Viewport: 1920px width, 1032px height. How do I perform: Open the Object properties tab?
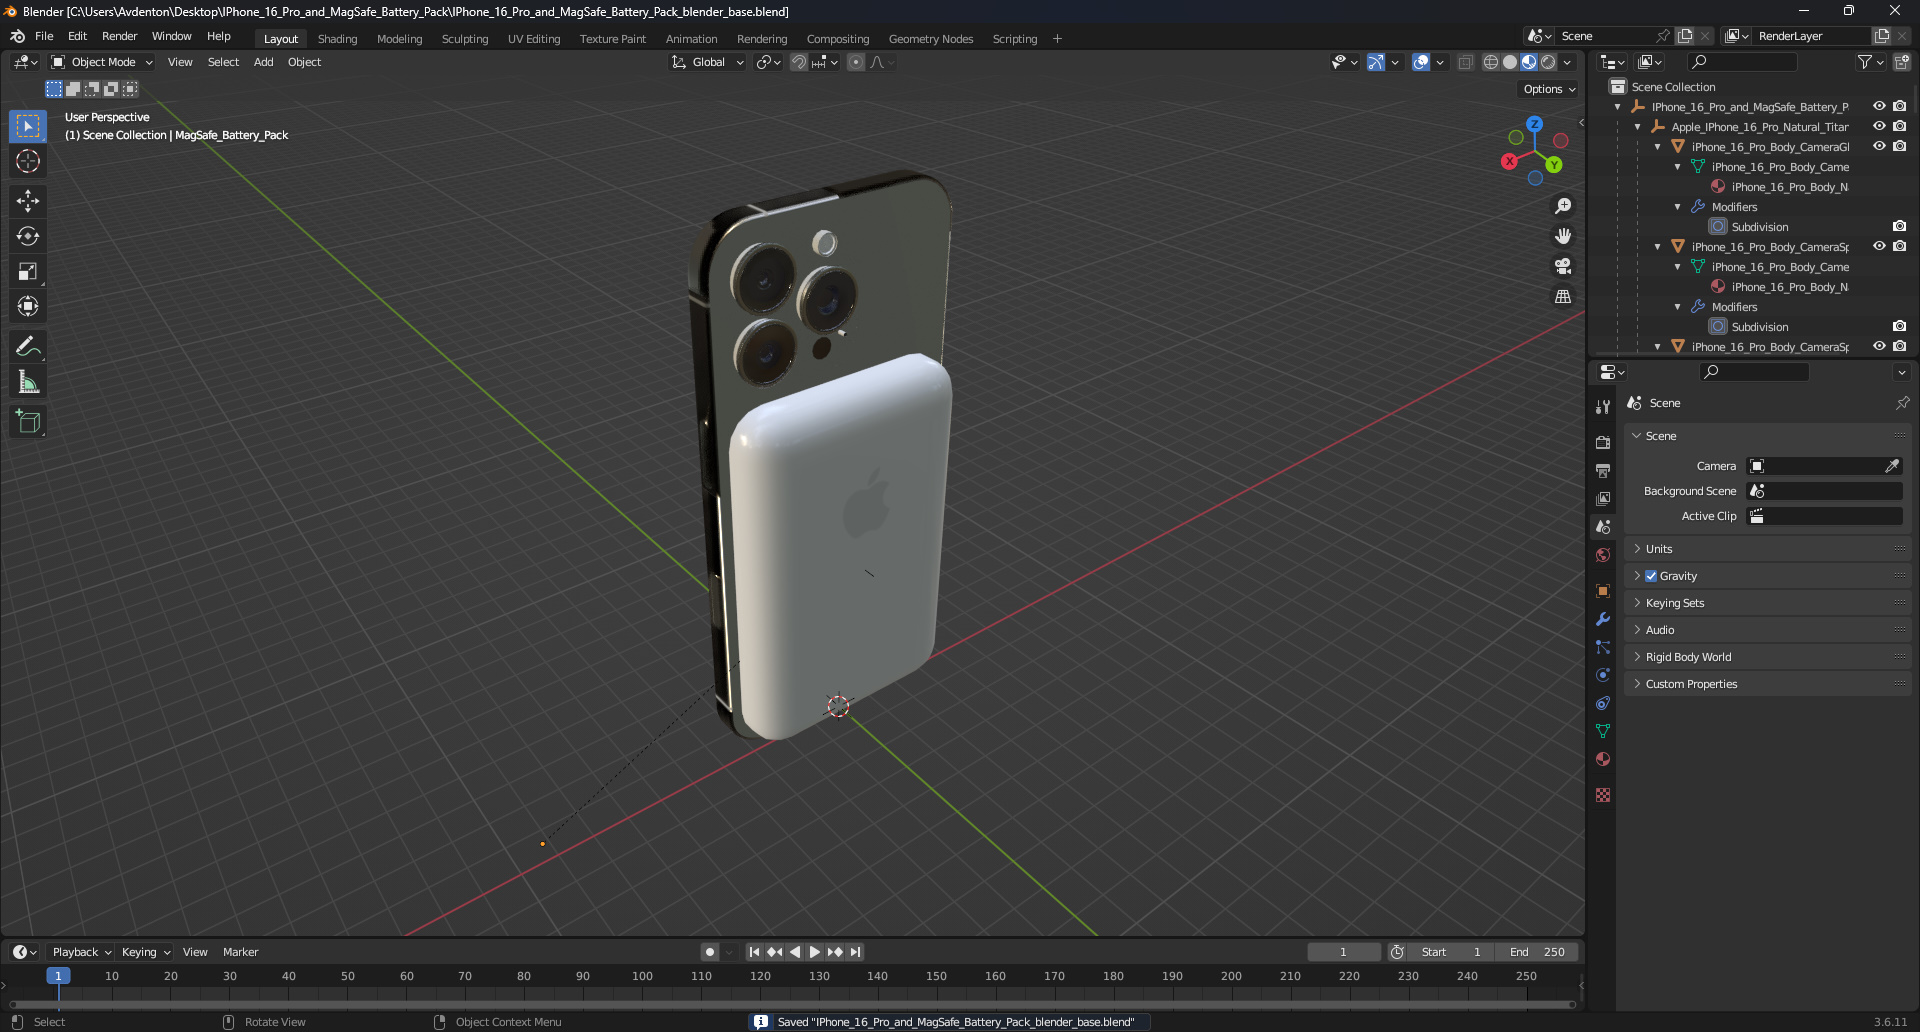point(1603,591)
